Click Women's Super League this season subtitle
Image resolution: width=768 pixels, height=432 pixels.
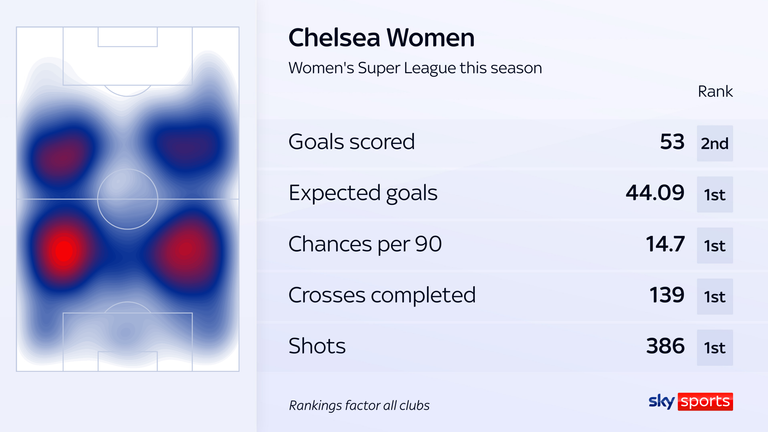point(415,68)
